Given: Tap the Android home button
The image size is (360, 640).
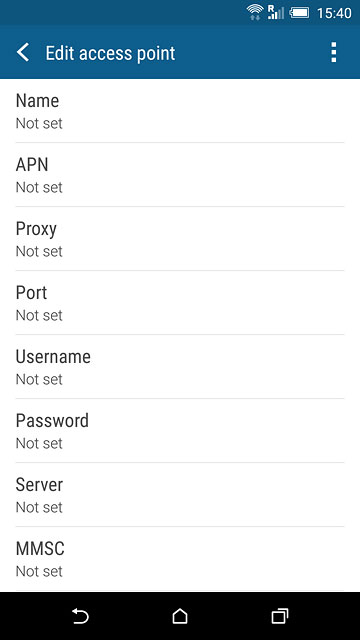Looking at the screenshot, I should tap(180, 616).
